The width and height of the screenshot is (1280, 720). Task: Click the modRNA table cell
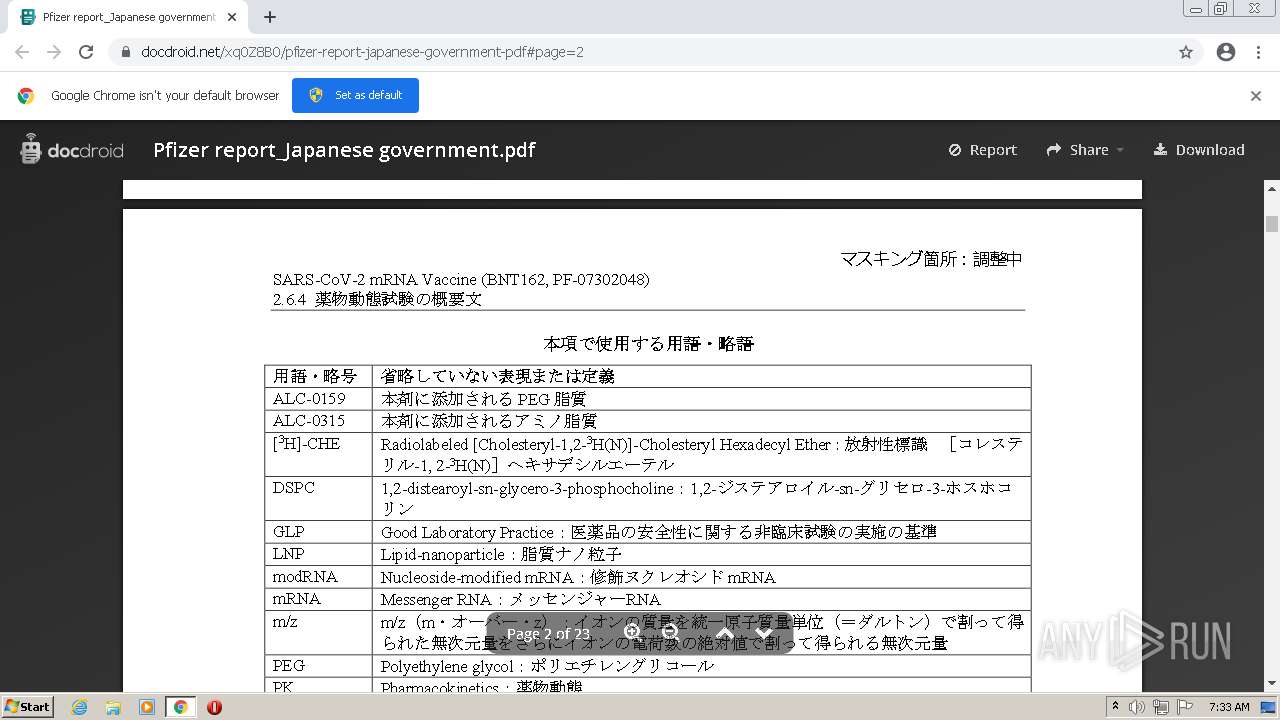[x=318, y=577]
